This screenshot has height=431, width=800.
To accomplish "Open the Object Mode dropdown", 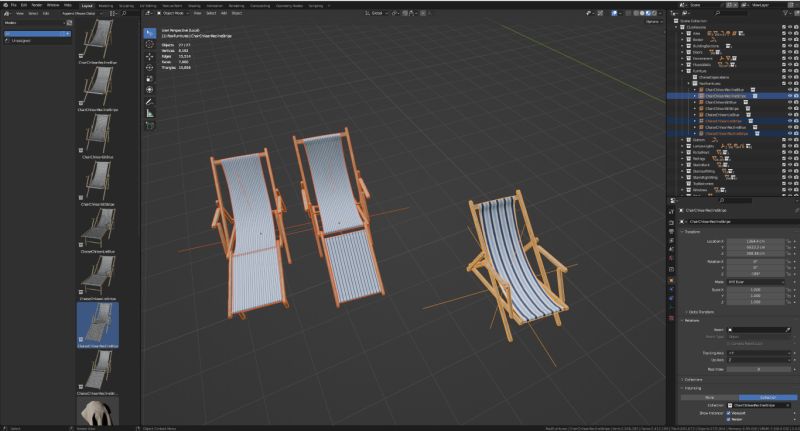I will click(172, 13).
